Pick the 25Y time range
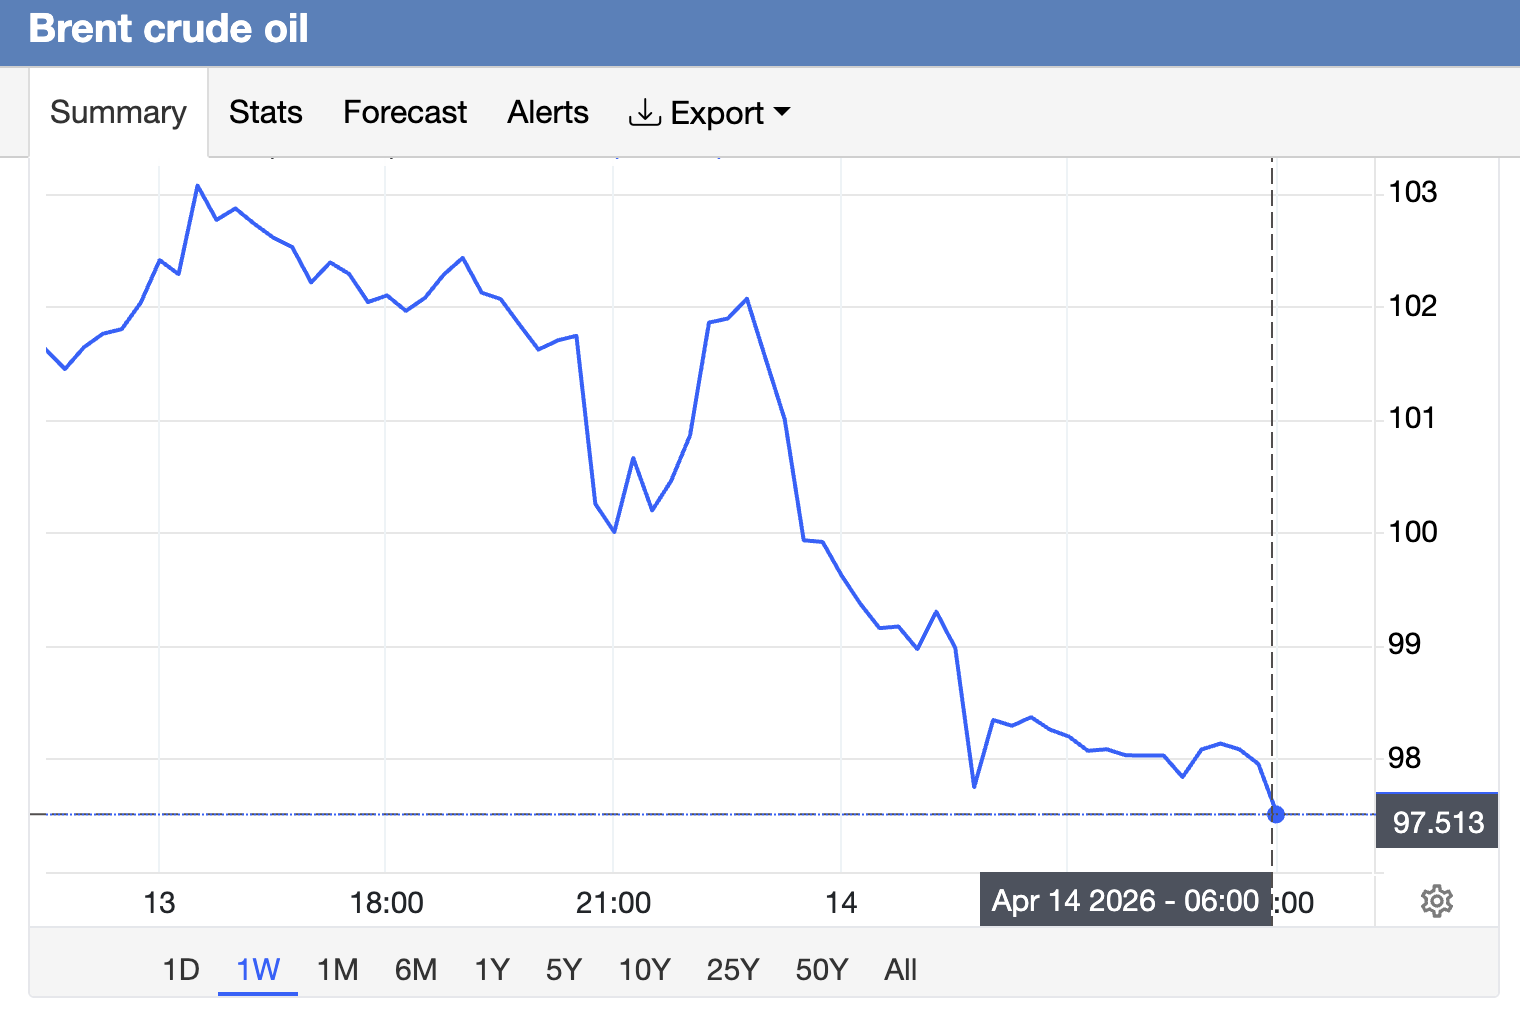1520x1022 pixels. point(732,969)
